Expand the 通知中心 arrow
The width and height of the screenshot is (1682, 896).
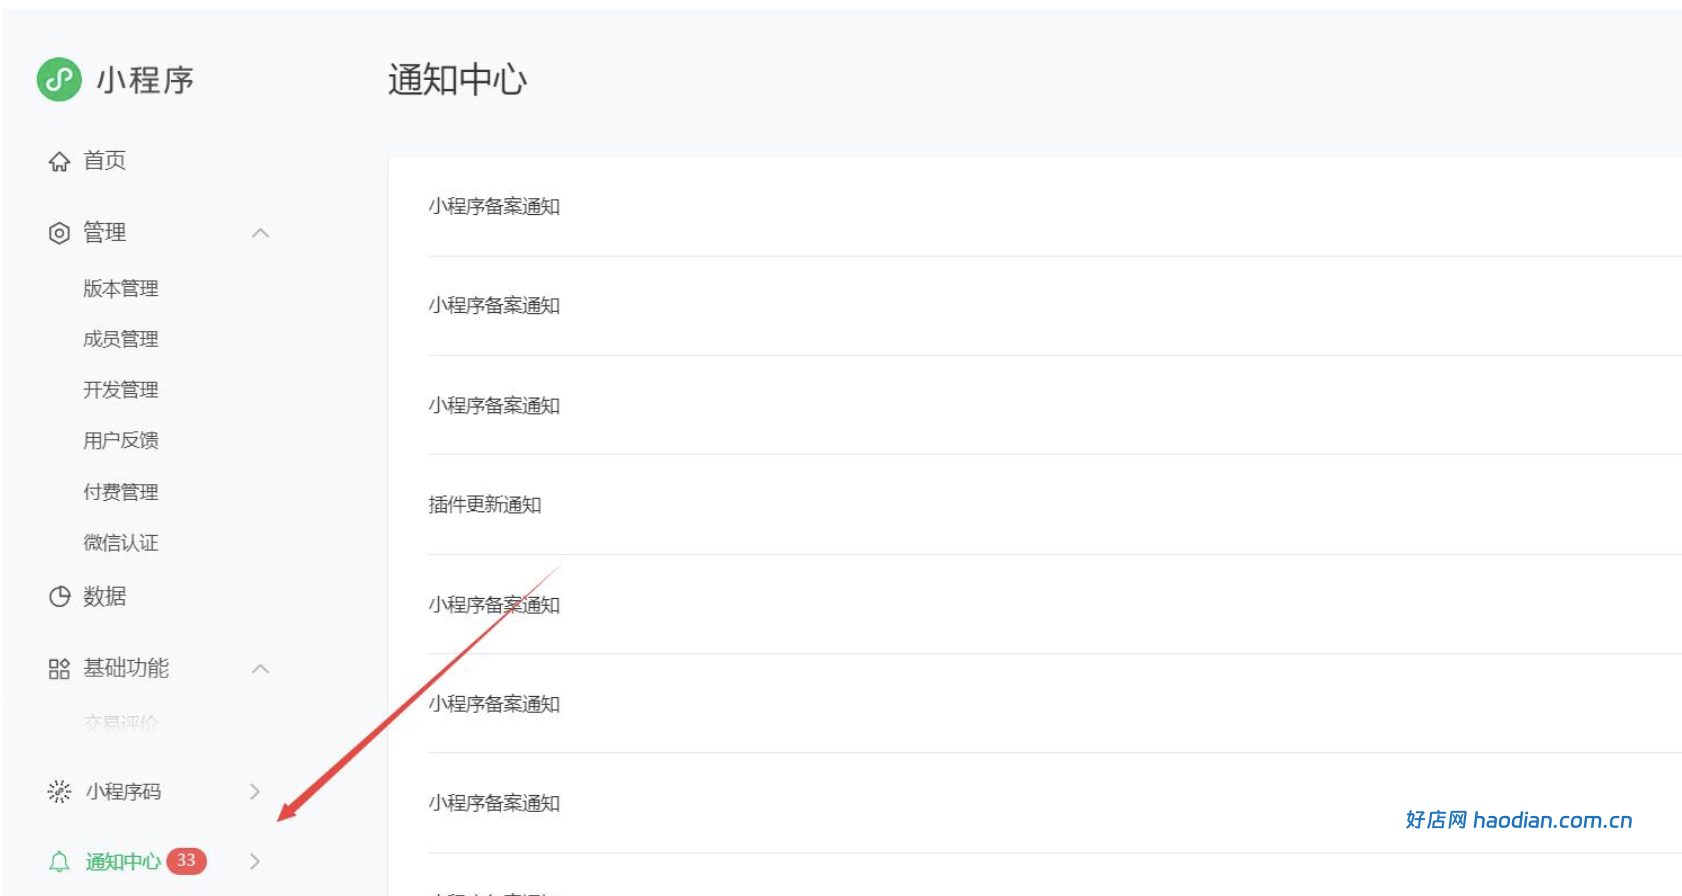point(255,862)
